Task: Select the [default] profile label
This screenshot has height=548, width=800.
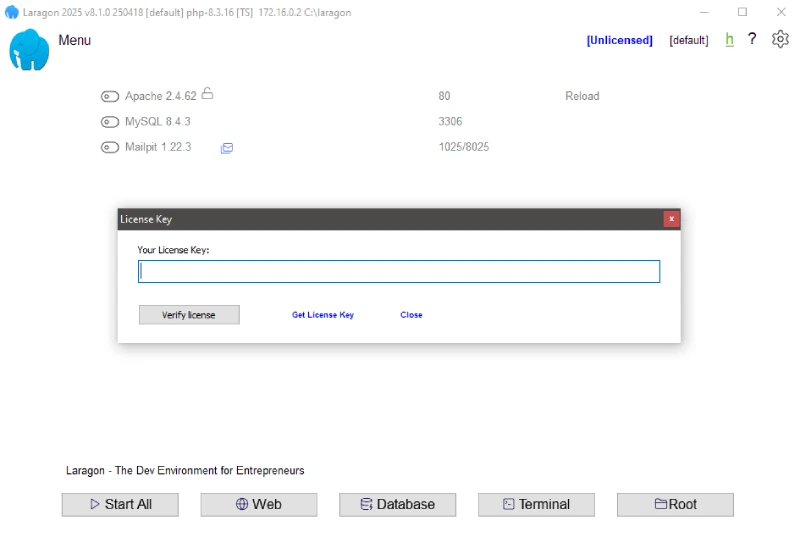Action: [x=689, y=40]
